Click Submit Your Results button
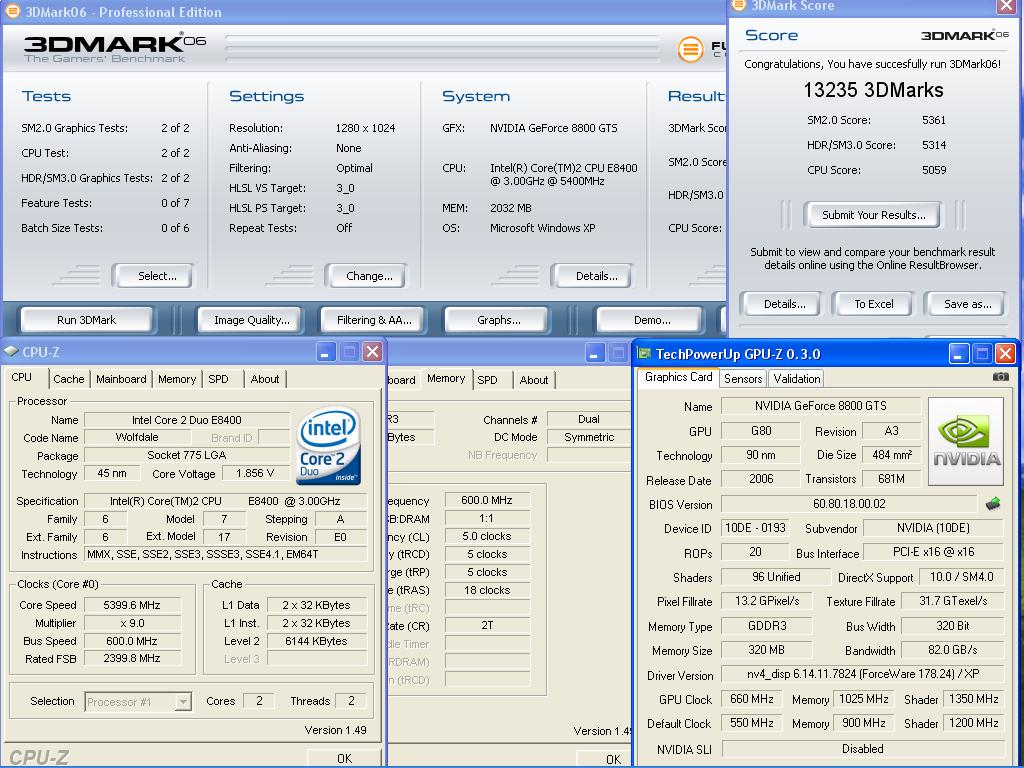This screenshot has width=1024, height=768. [x=874, y=215]
